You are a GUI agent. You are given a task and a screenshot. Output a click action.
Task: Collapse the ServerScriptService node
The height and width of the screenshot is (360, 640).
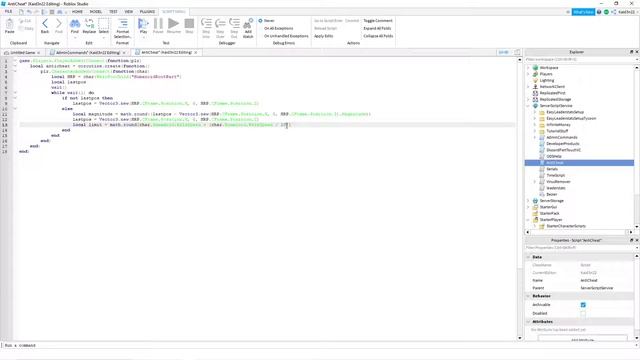(x=528, y=106)
